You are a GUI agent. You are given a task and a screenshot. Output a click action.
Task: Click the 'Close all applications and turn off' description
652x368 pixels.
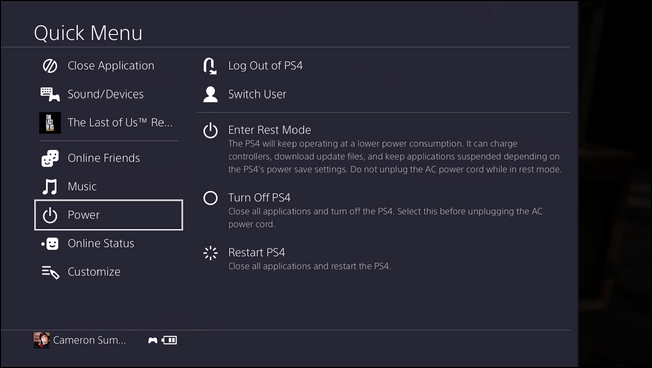point(385,218)
